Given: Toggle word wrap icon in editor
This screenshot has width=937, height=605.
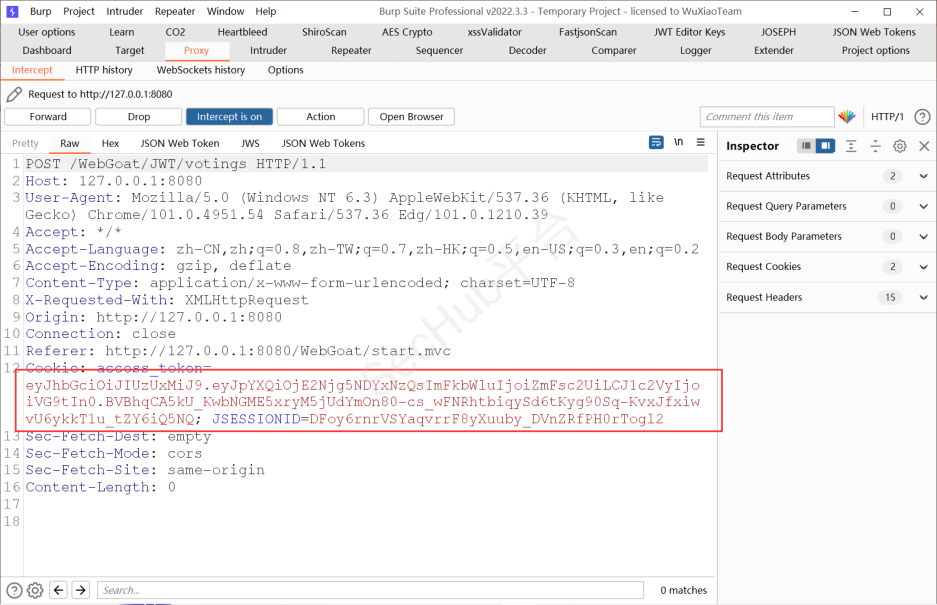Looking at the screenshot, I should 656,143.
